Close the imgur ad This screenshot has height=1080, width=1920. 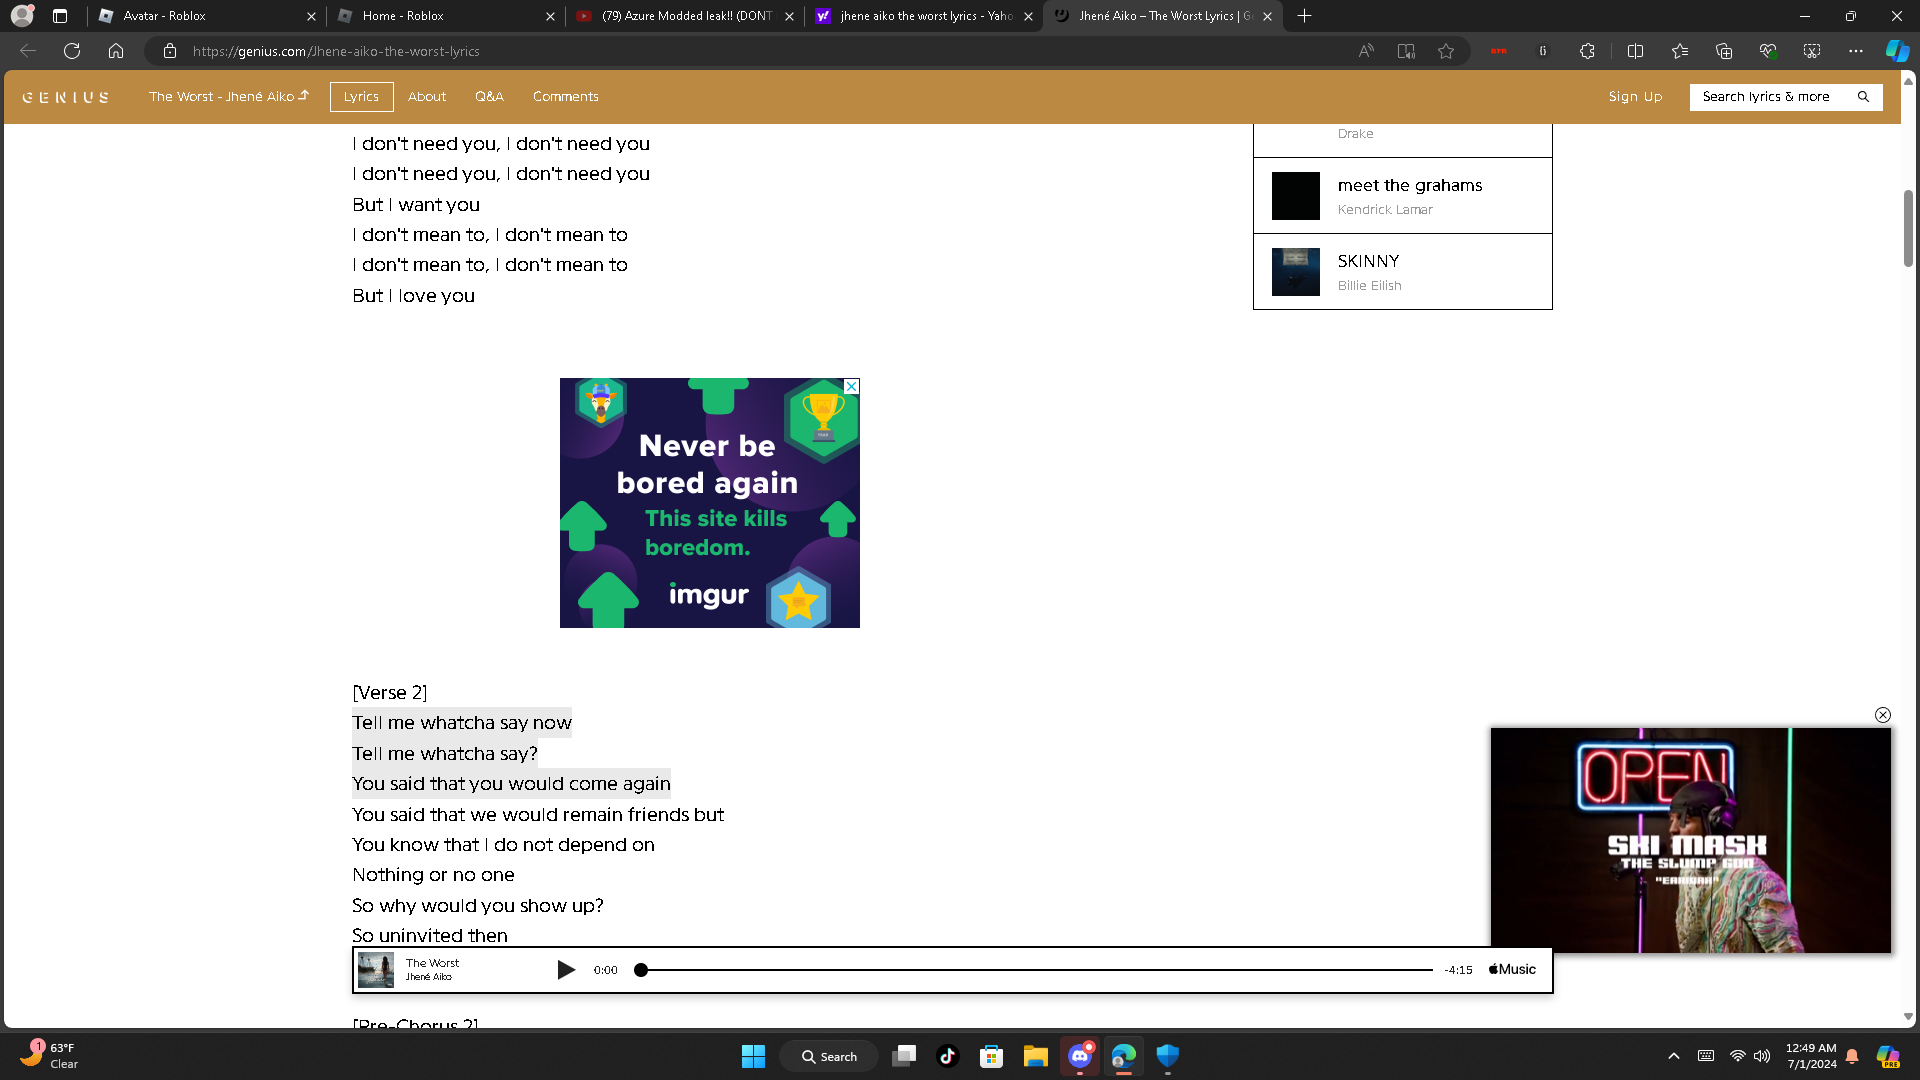(851, 386)
